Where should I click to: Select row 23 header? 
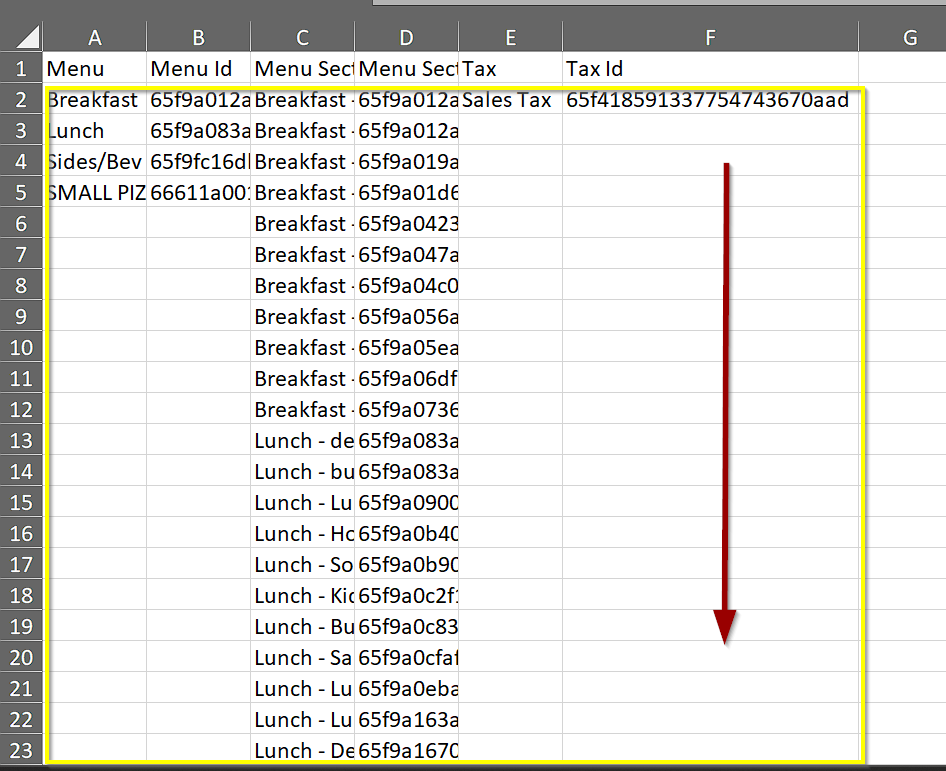[x=21, y=750]
